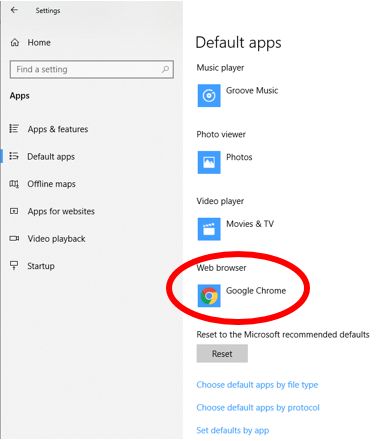The height and width of the screenshot is (441, 390).
Task: Click the Video player label
Action: (220, 201)
